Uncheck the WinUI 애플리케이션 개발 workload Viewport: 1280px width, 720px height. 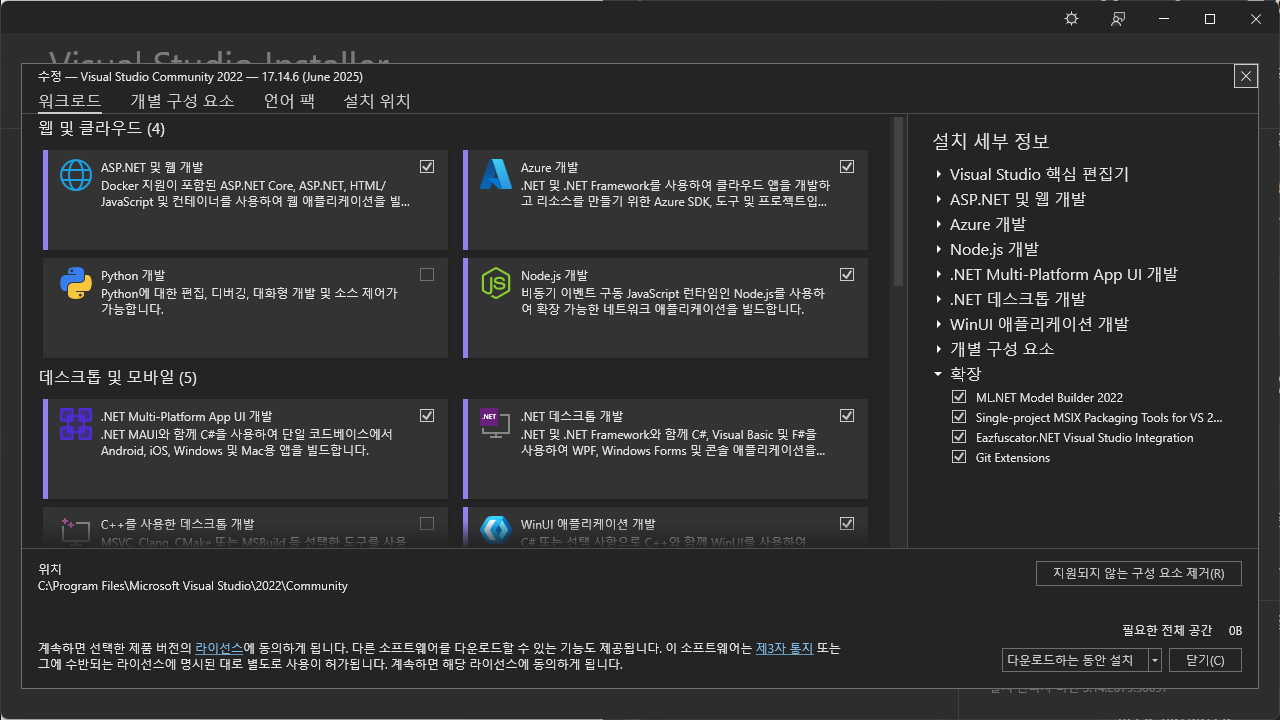tap(847, 523)
